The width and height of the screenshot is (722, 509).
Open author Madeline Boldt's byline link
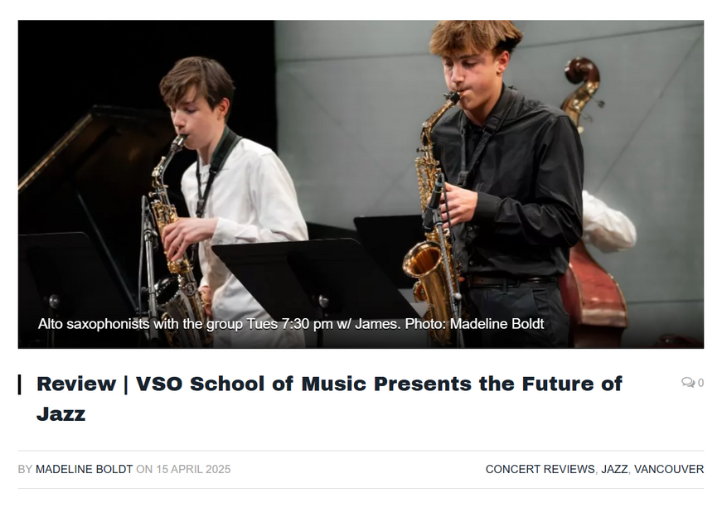84,469
